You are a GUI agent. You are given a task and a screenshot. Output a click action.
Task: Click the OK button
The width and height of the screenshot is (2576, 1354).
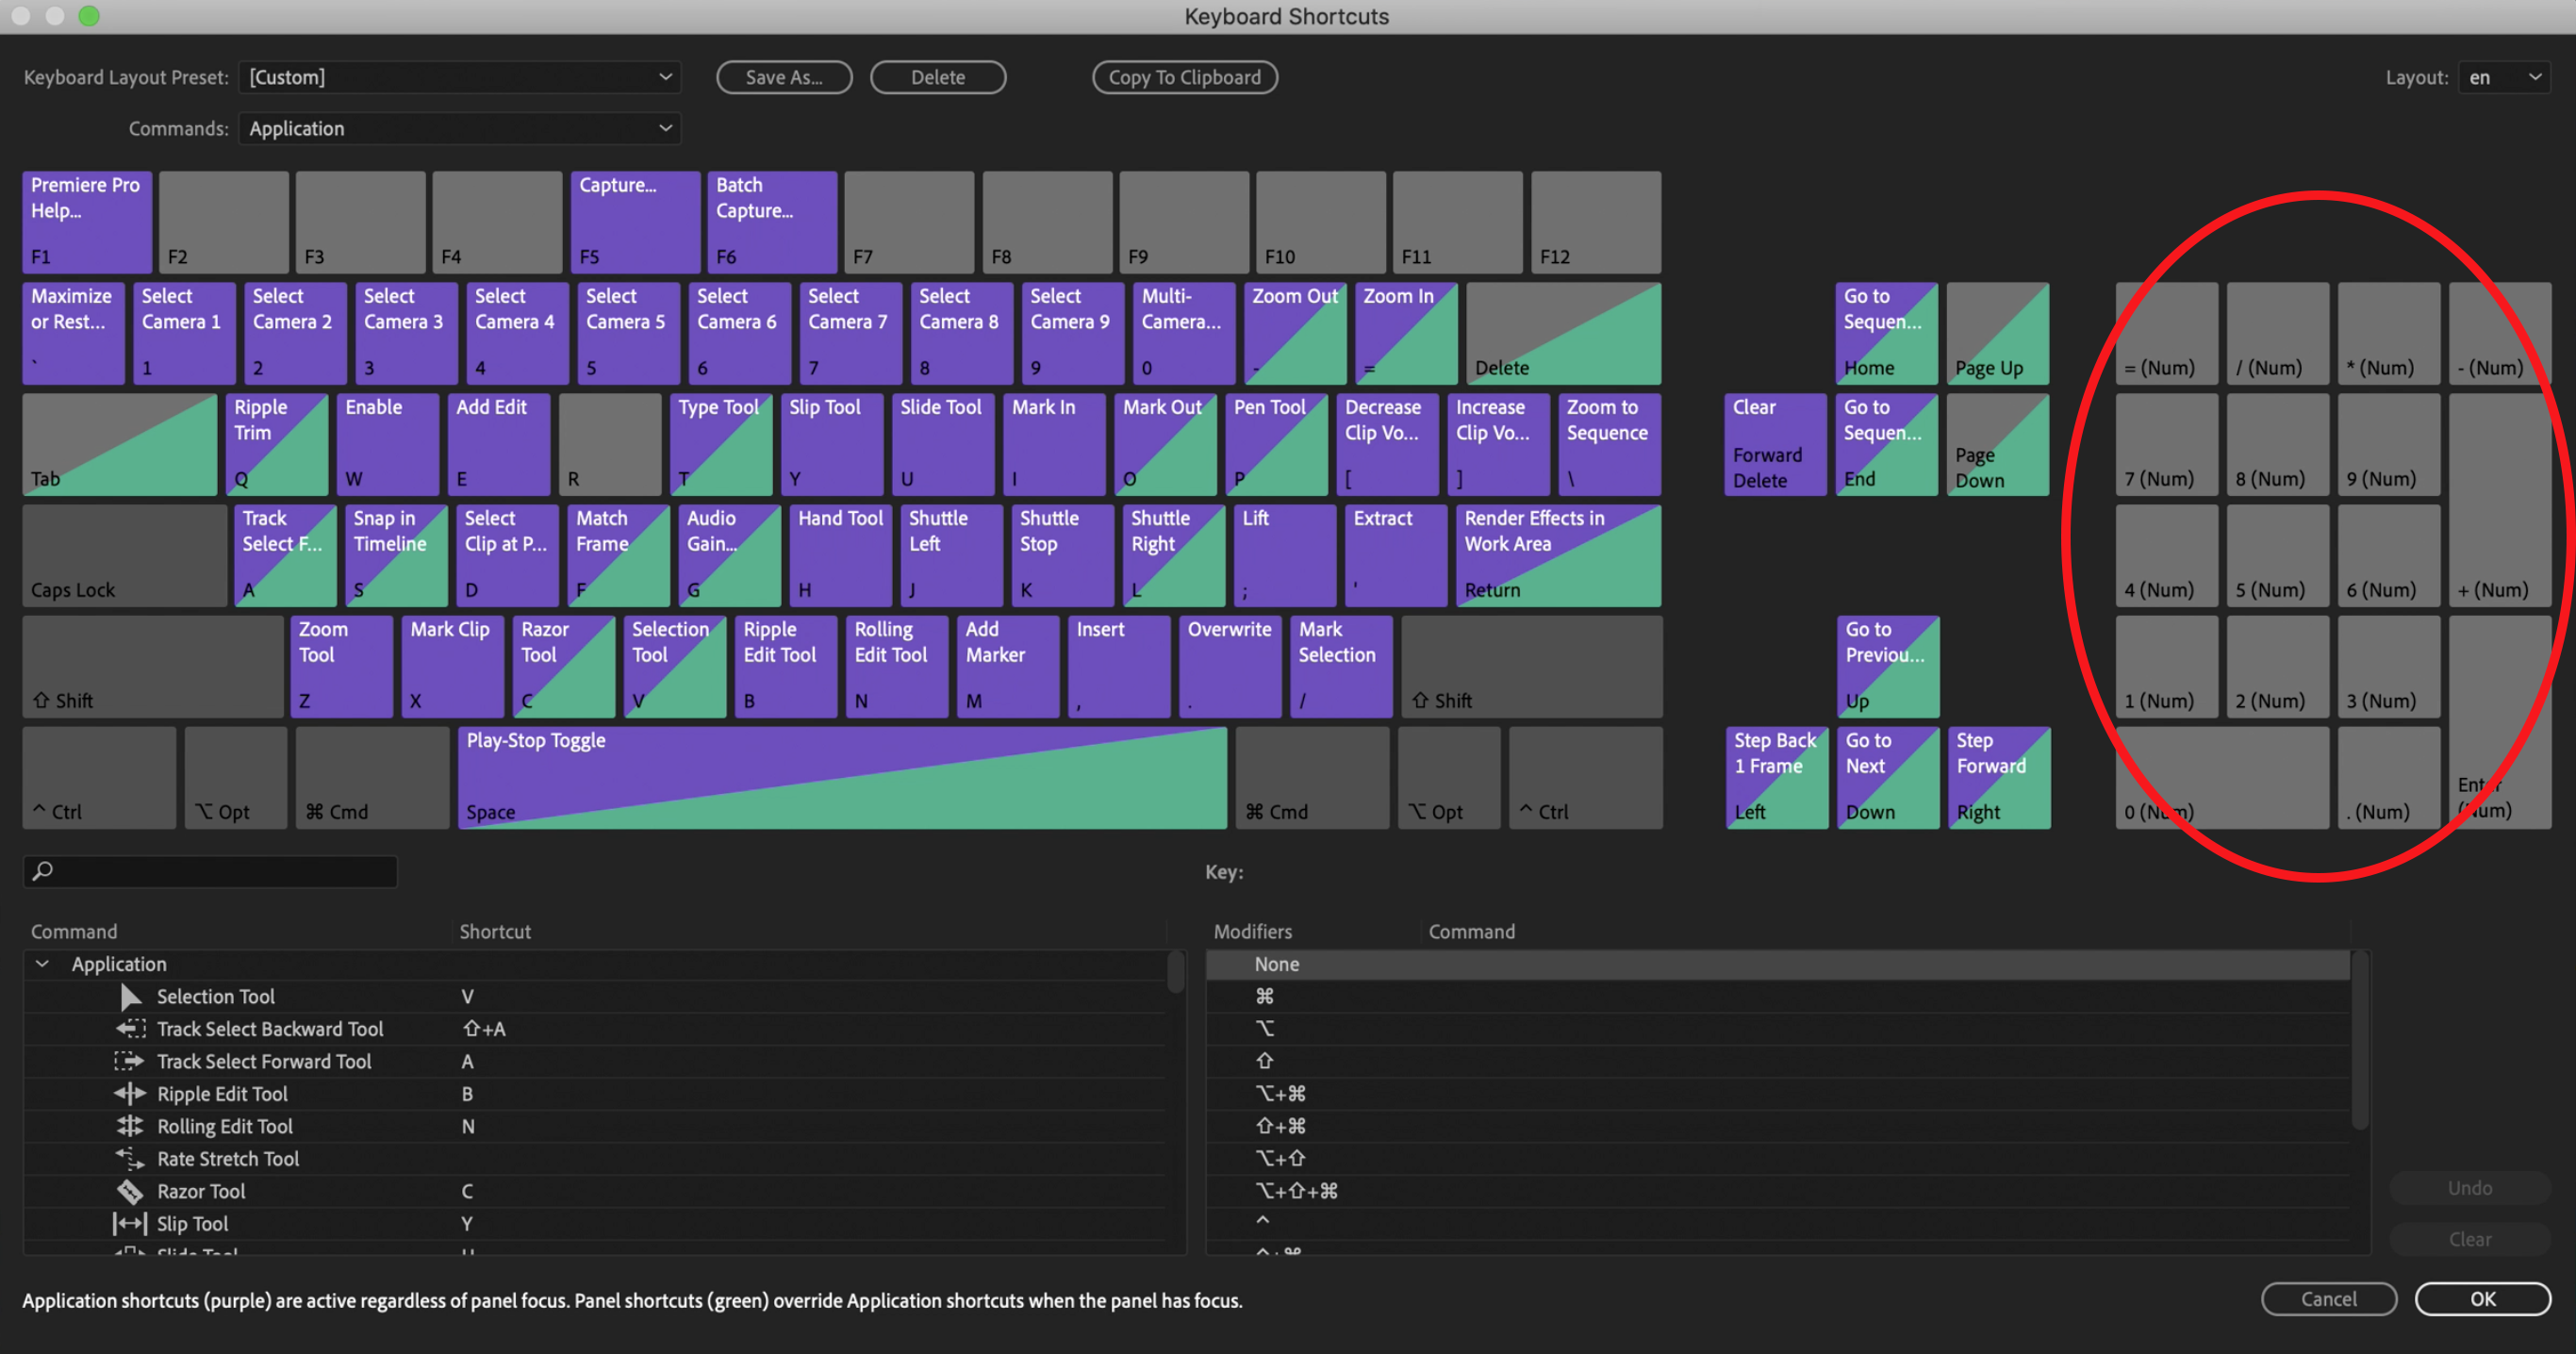point(2483,1299)
